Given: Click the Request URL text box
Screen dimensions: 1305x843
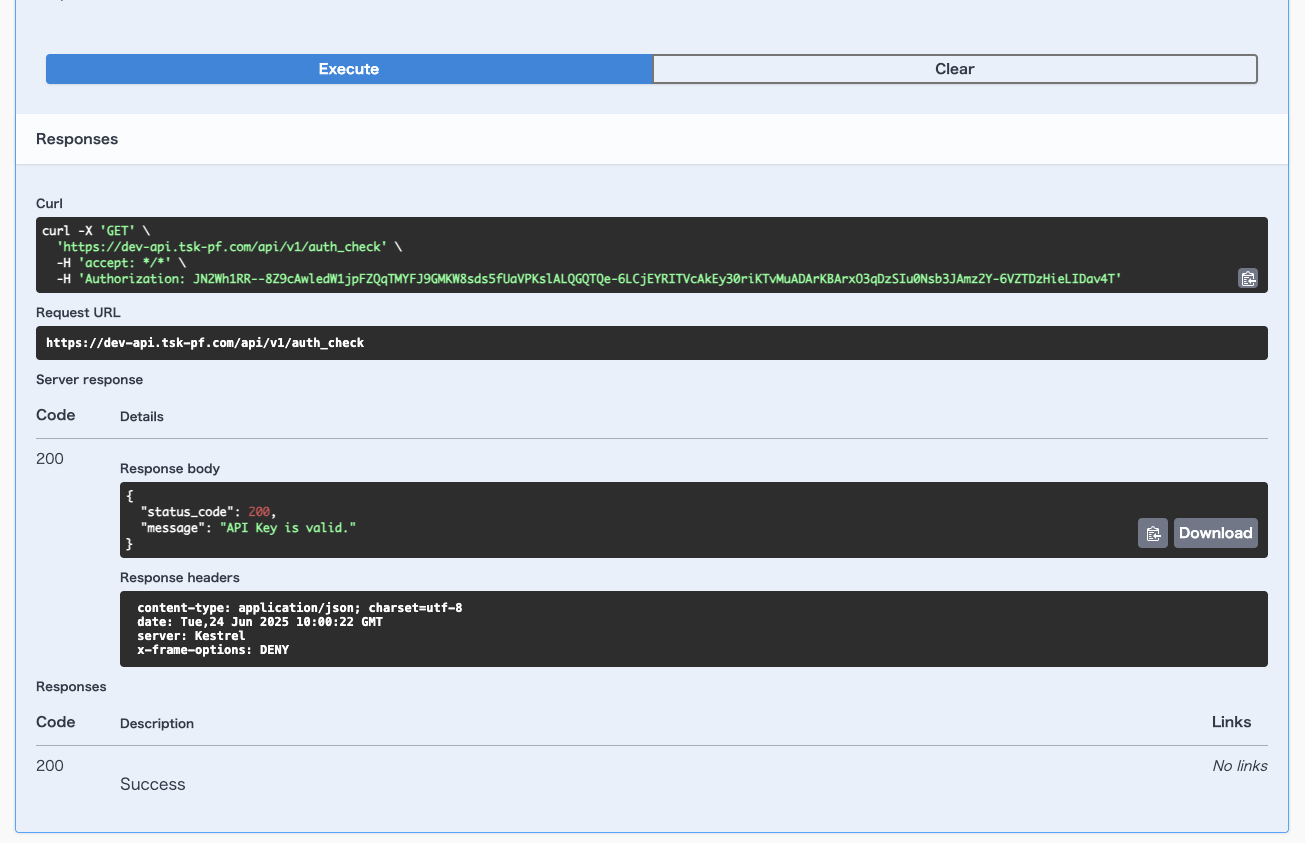Looking at the screenshot, I should tap(652, 343).
